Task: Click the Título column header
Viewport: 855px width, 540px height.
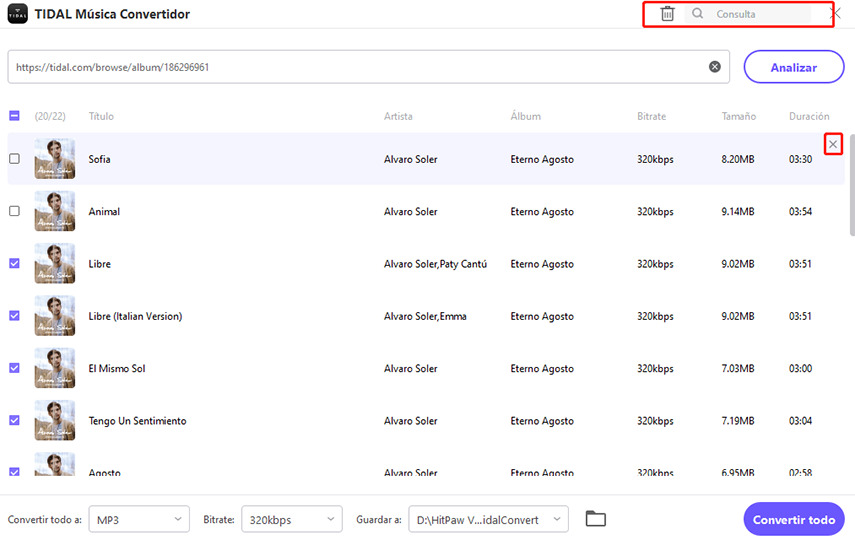Action: click(101, 116)
